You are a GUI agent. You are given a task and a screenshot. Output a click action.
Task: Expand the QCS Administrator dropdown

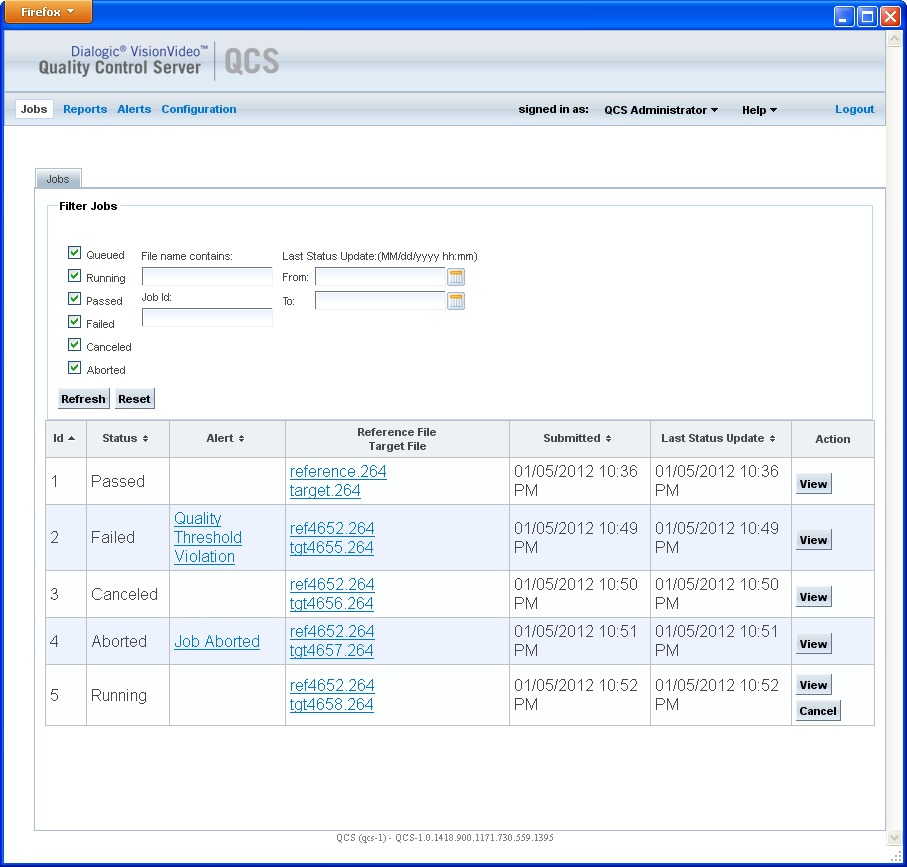click(x=661, y=110)
